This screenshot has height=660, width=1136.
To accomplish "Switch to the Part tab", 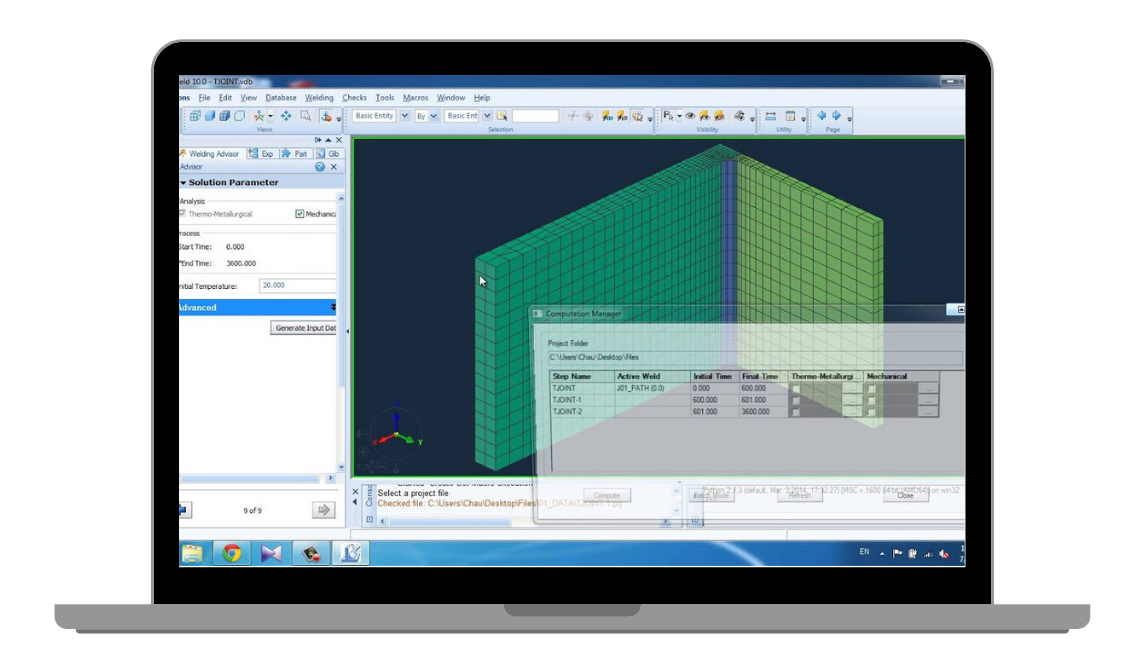I will (x=295, y=154).
